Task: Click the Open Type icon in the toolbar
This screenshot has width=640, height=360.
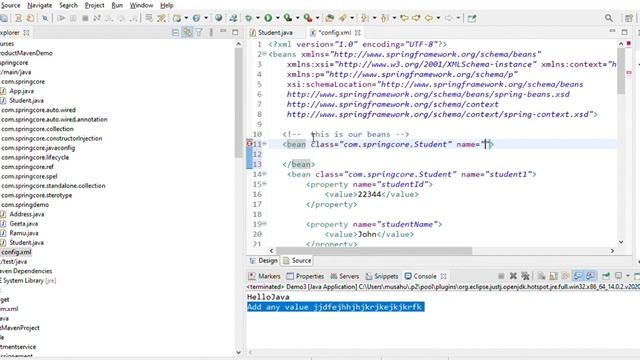Action: click(329, 18)
